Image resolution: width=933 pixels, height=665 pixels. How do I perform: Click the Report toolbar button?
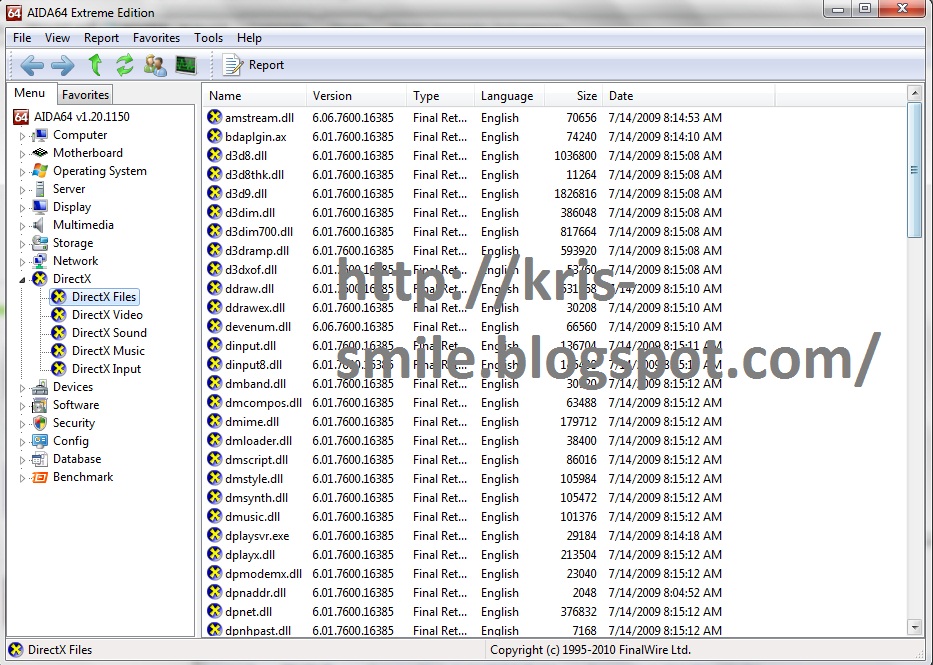point(253,65)
